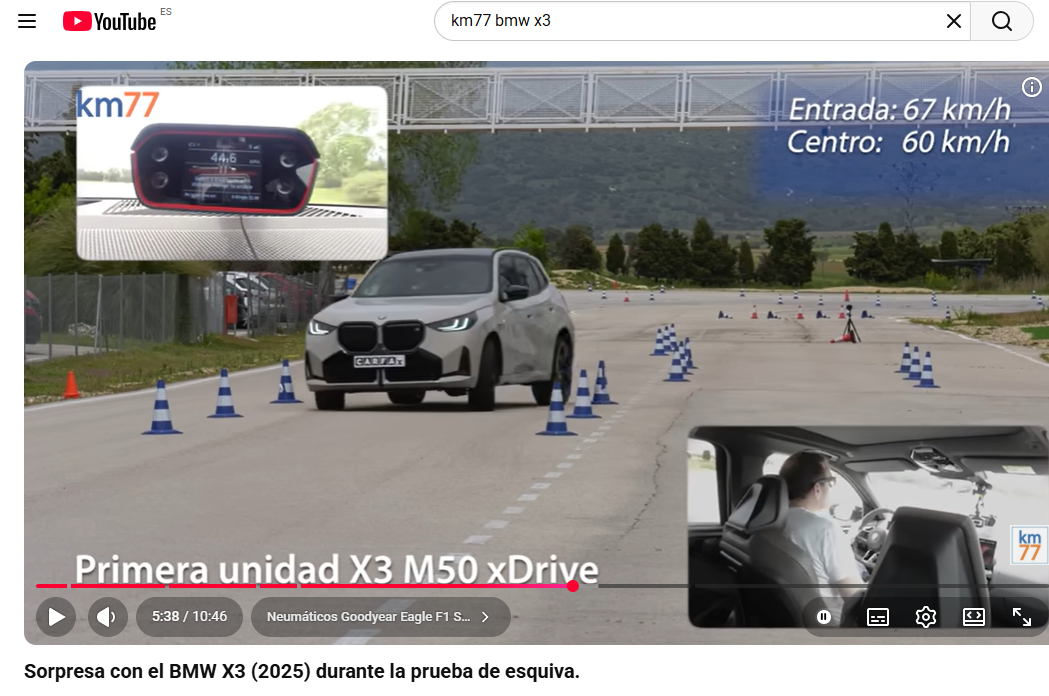
Task: Toggle the autoplay control
Action: [x=823, y=617]
